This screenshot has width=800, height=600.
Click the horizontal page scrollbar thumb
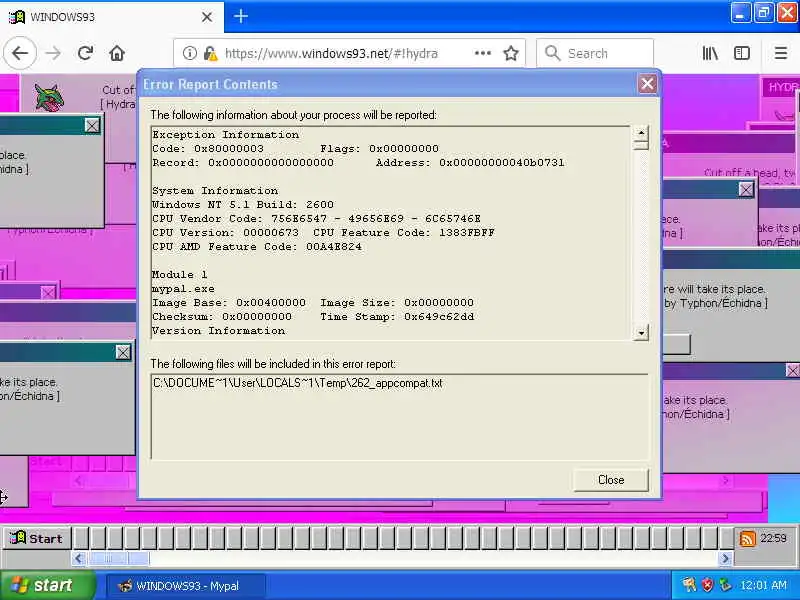(118, 559)
